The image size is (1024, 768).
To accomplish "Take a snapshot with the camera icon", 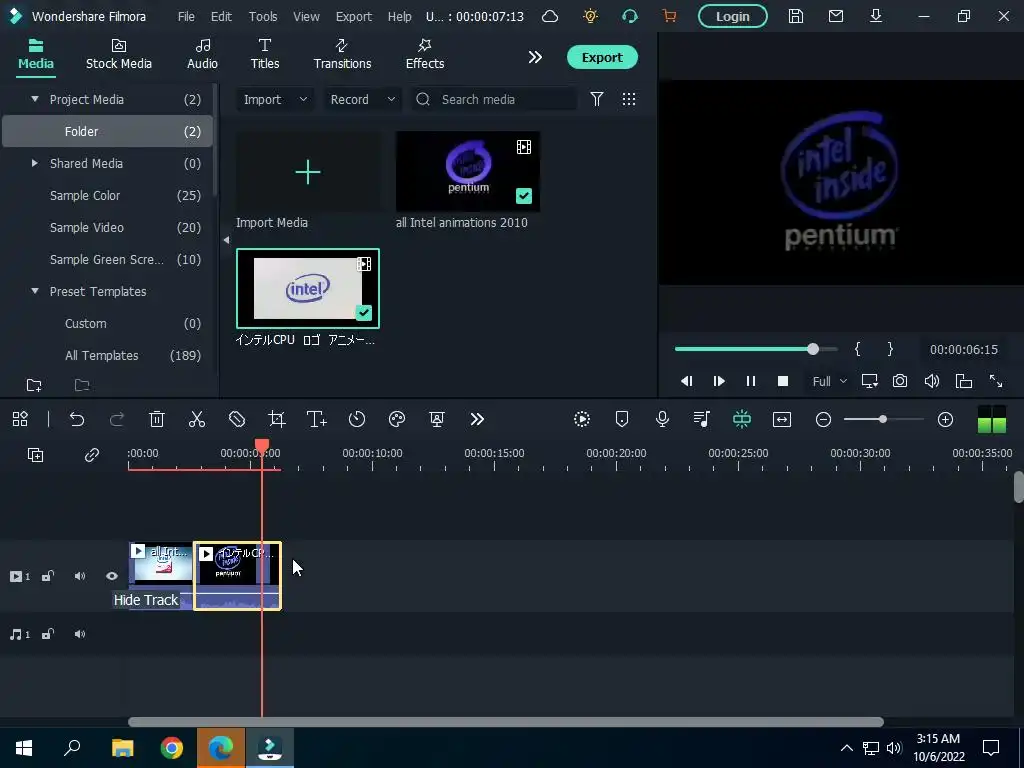I will click(900, 381).
